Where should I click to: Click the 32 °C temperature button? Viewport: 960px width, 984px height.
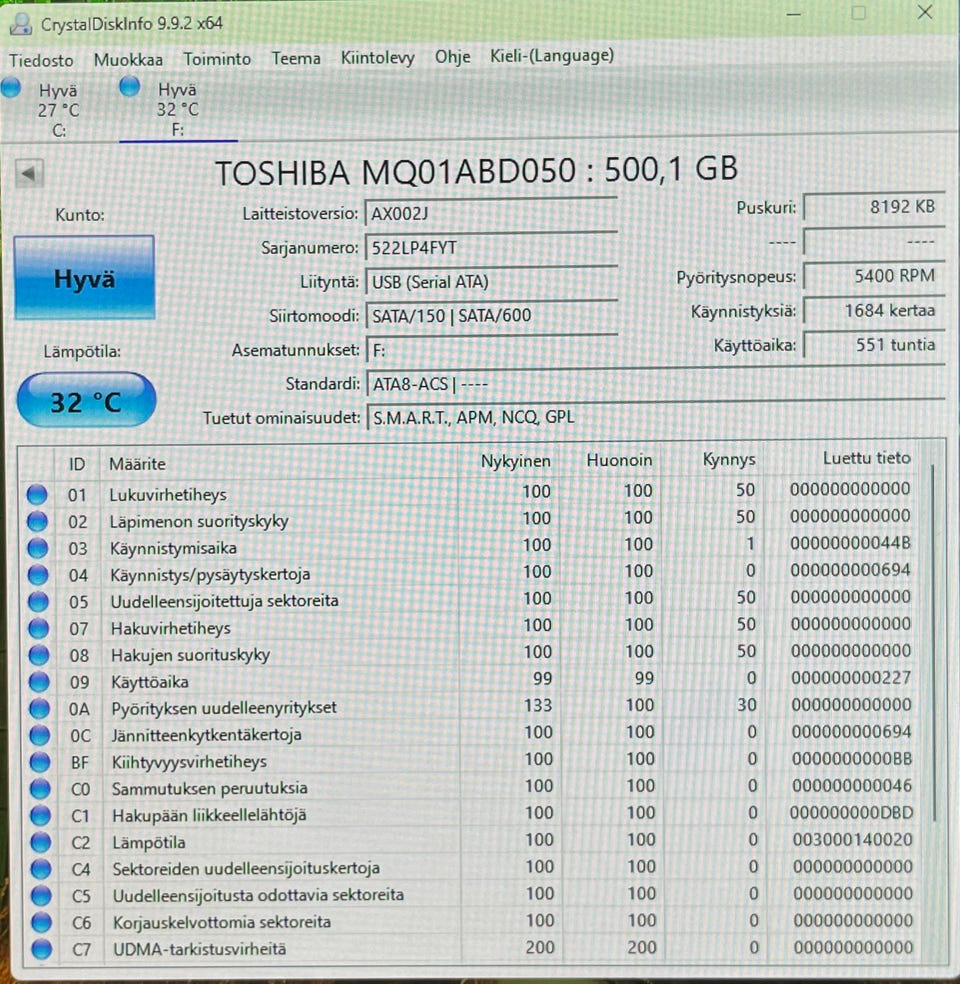pyautogui.click(x=86, y=401)
